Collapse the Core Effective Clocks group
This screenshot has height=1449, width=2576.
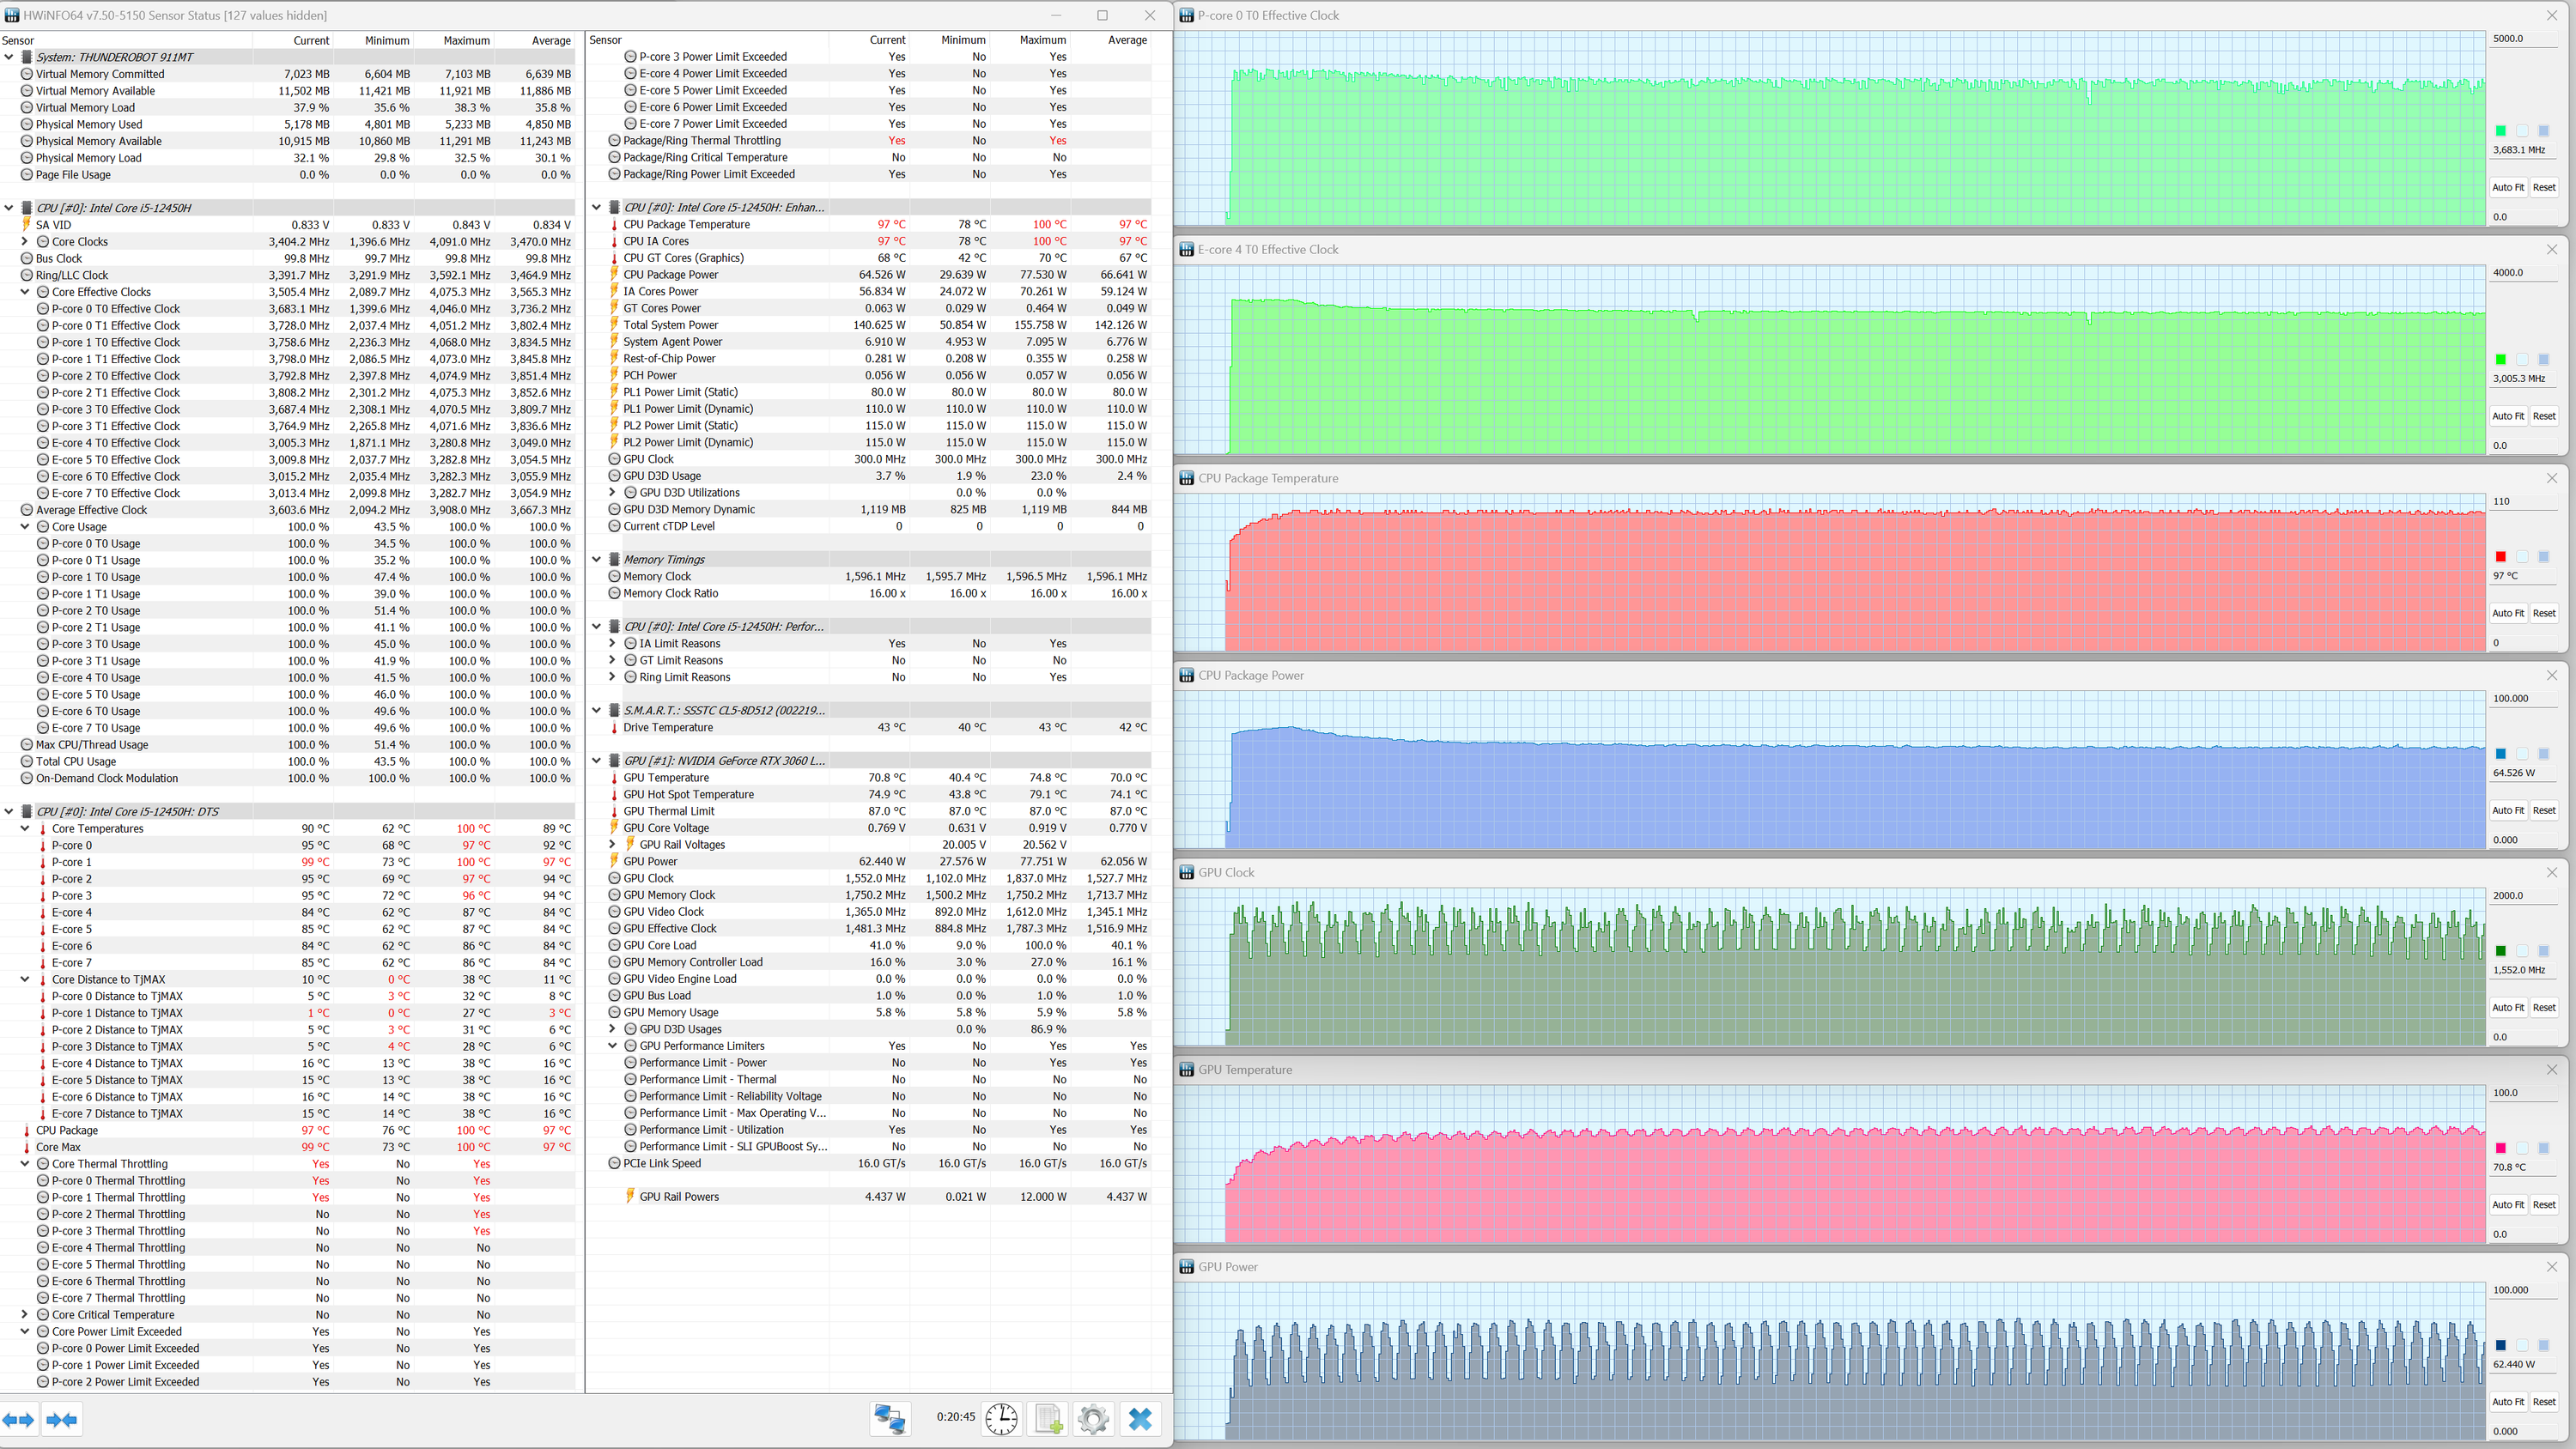point(25,292)
